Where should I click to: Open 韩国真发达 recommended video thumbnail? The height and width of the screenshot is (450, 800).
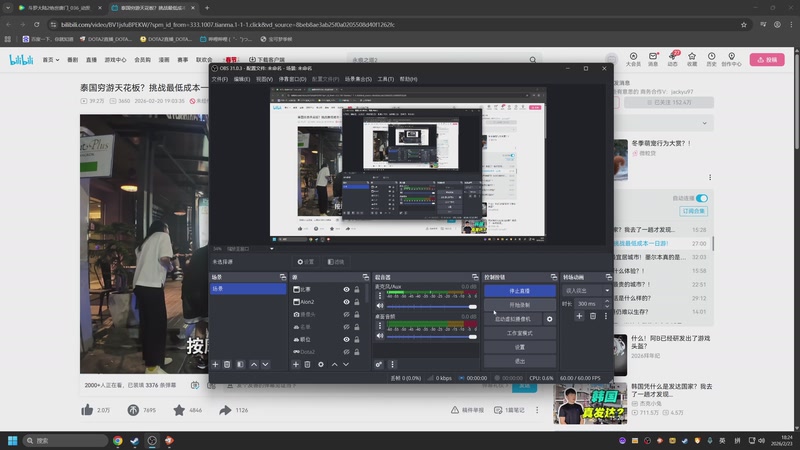pos(590,404)
